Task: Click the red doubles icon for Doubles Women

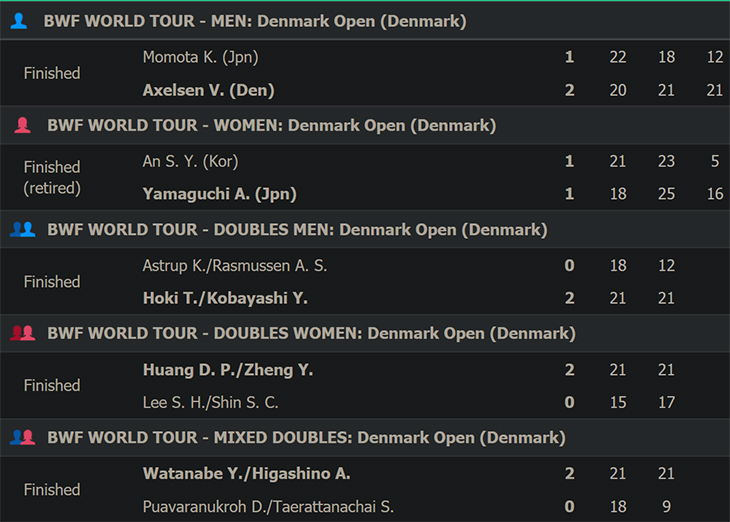Action: pyautogui.click(x=22, y=333)
